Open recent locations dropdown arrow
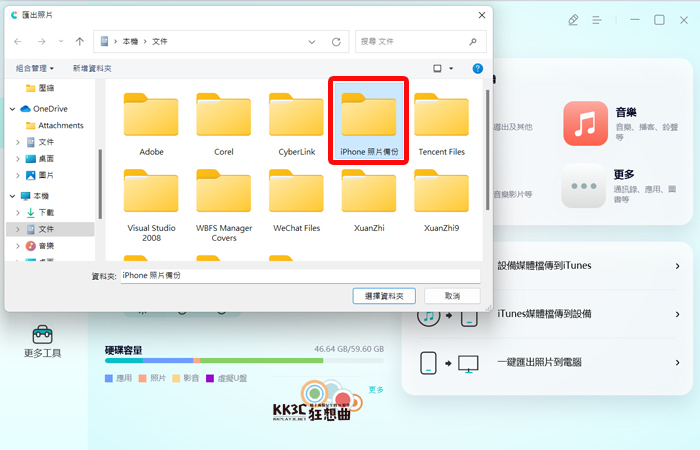Viewport: 700px width, 450px height. (61, 42)
